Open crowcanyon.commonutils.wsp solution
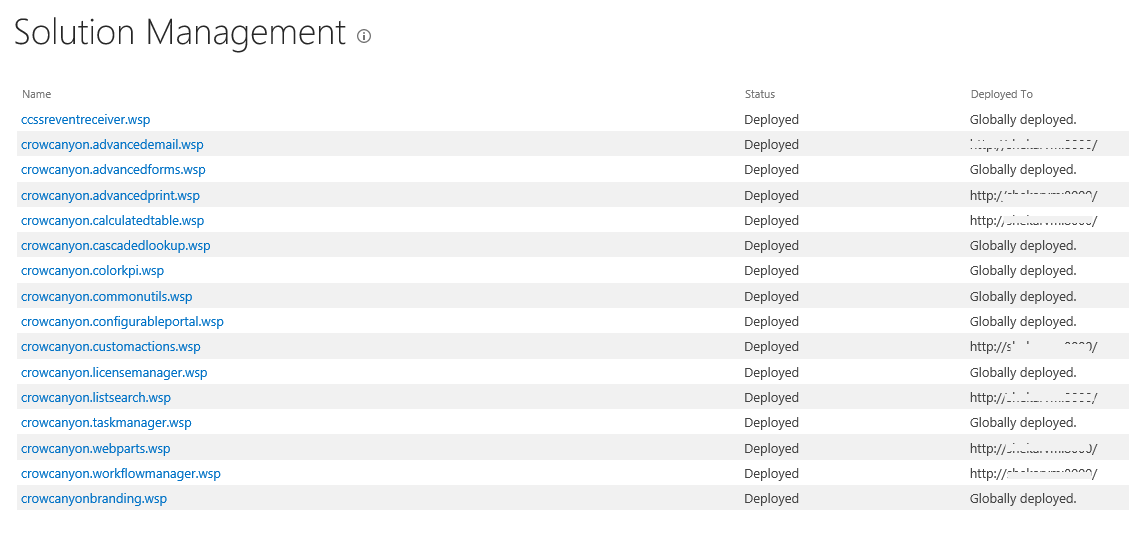Viewport: 1129px width, 540px height. [x=107, y=296]
